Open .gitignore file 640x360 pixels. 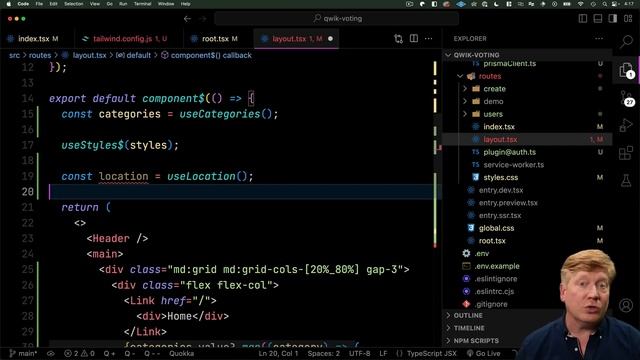pos(491,304)
